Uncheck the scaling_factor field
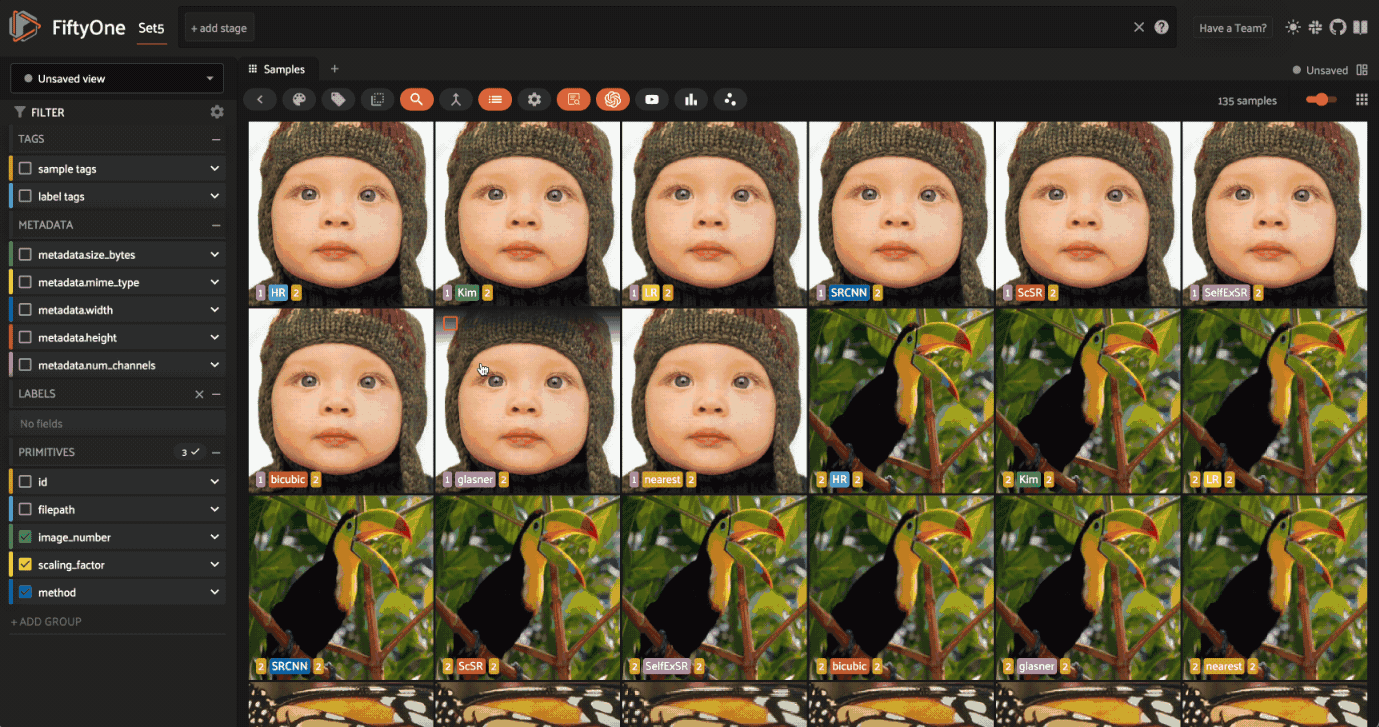This screenshot has width=1379, height=727. [26, 565]
